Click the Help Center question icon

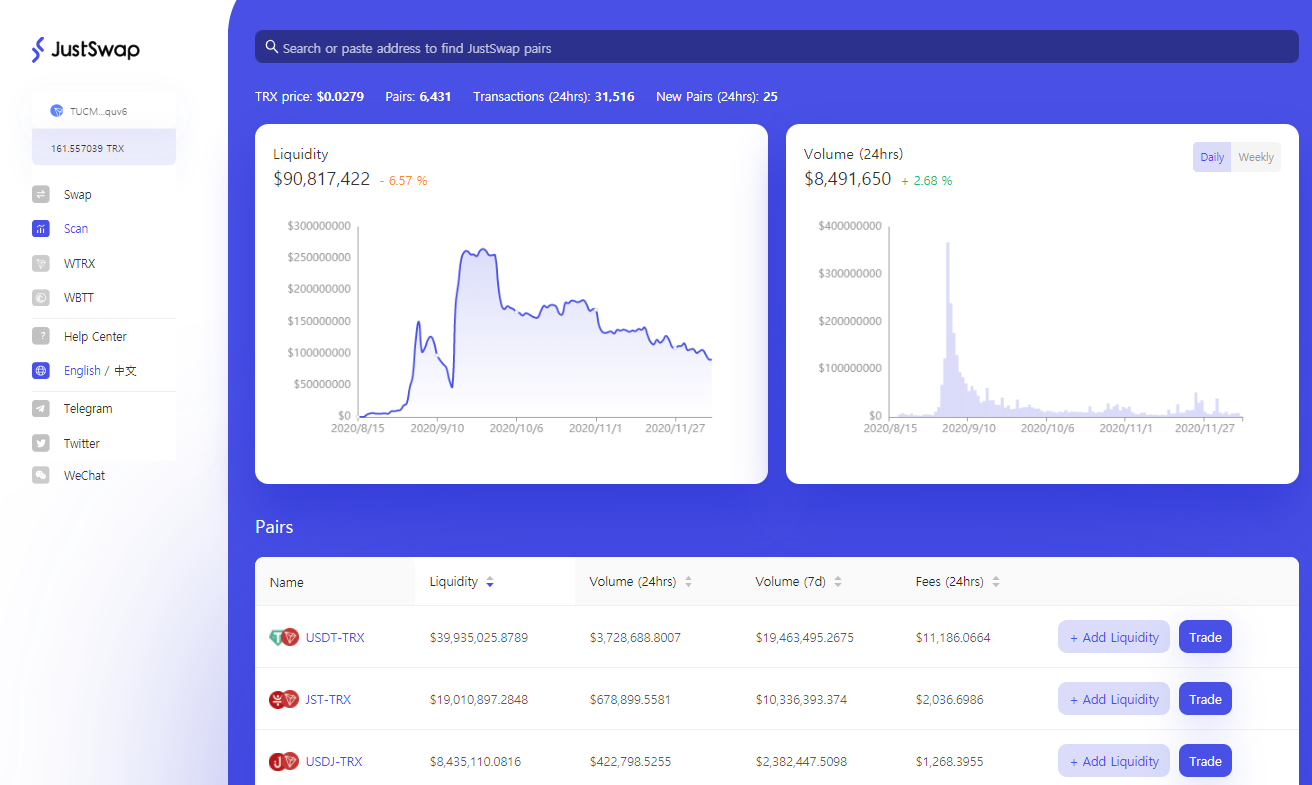[x=41, y=337]
